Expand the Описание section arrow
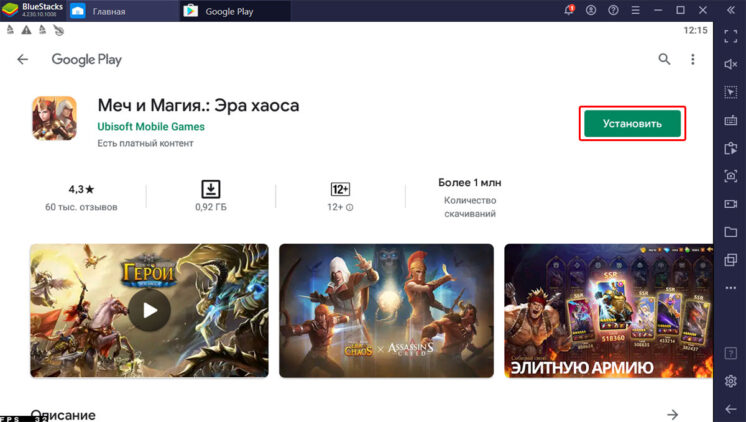Screen dimensions: 746x422 tap(672, 414)
